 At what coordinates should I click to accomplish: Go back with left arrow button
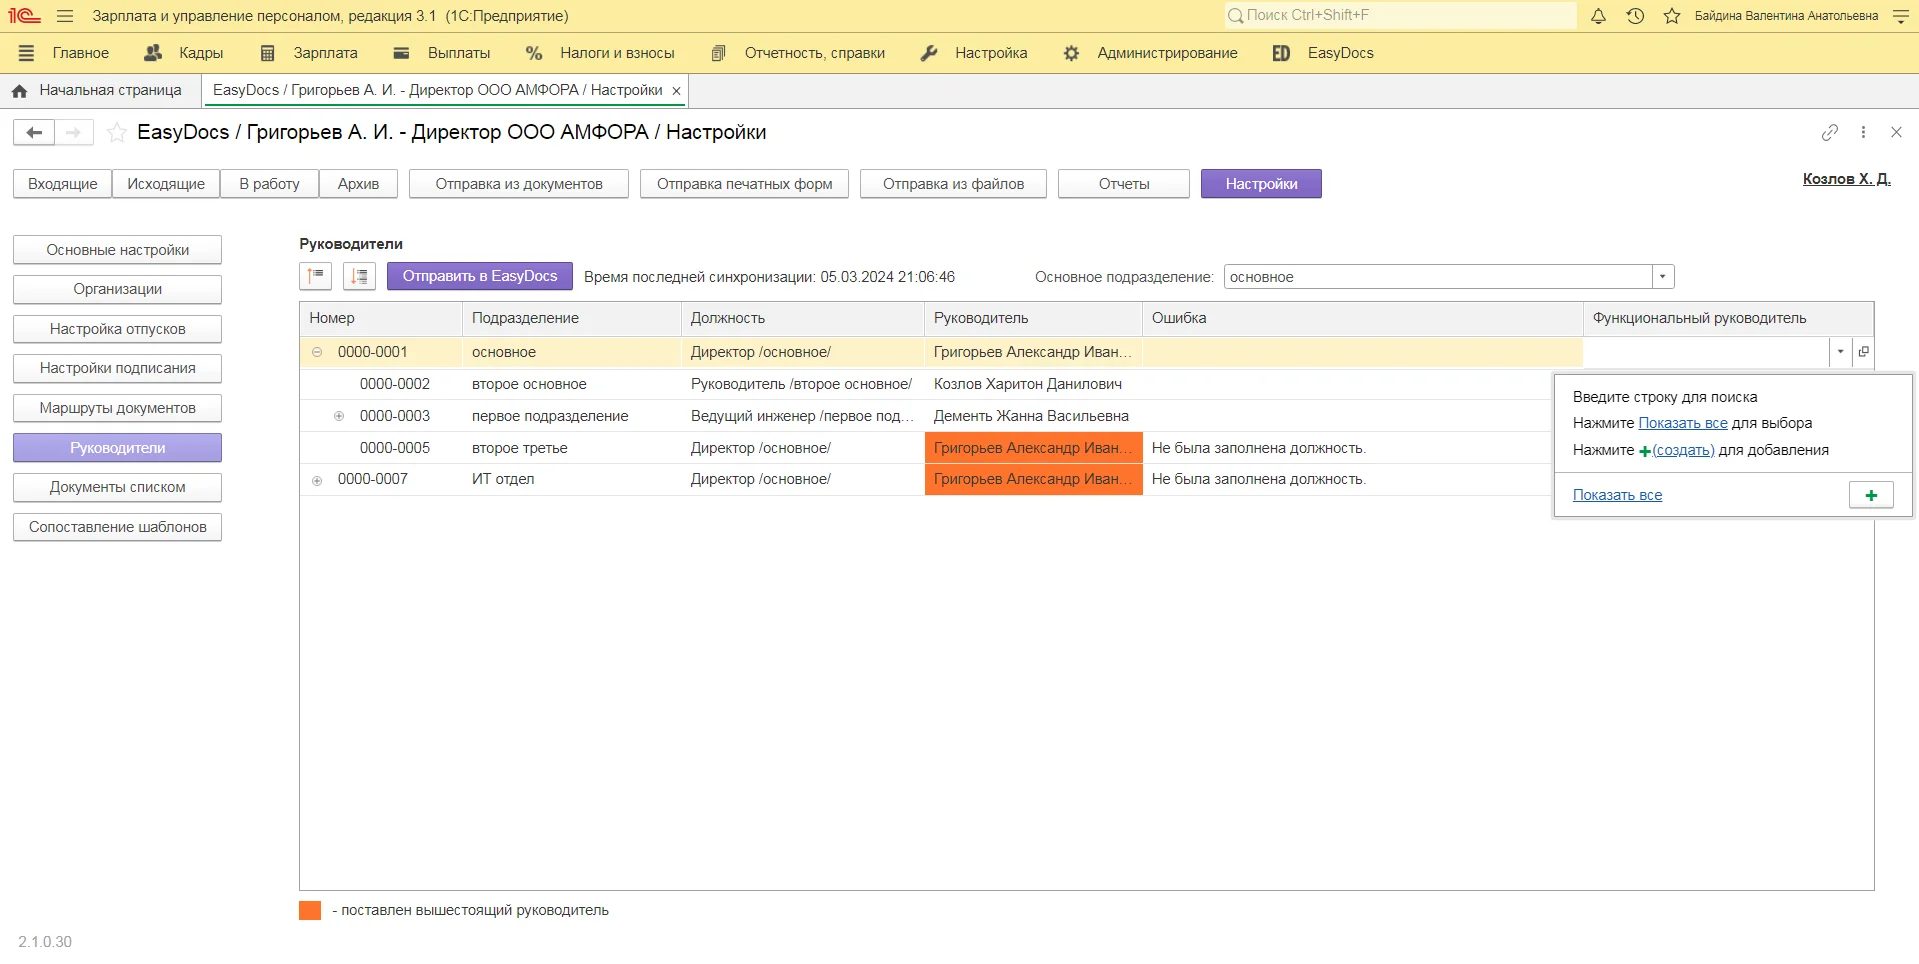[34, 132]
